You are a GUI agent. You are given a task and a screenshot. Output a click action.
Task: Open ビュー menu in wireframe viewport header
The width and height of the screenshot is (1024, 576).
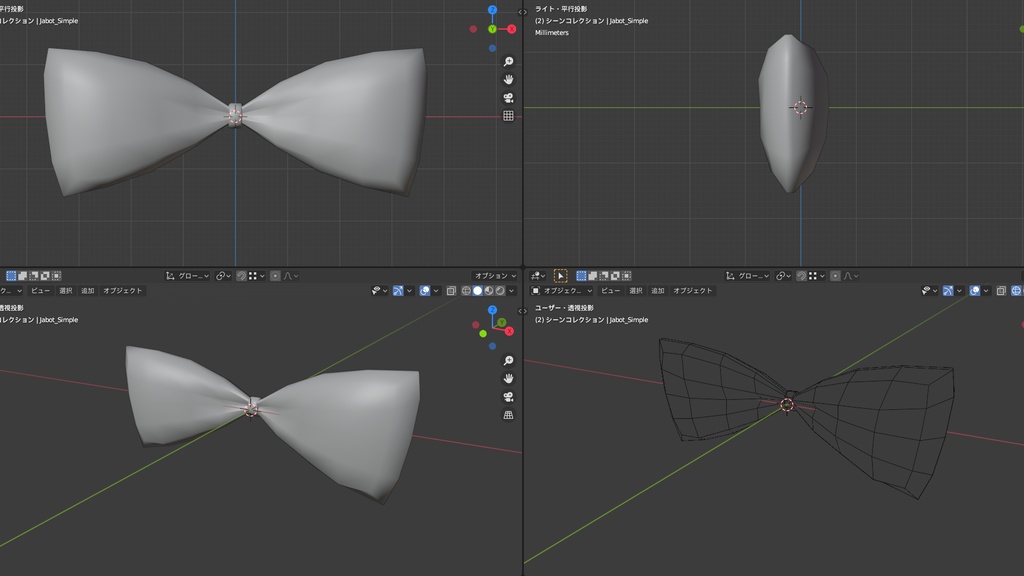[609, 291]
